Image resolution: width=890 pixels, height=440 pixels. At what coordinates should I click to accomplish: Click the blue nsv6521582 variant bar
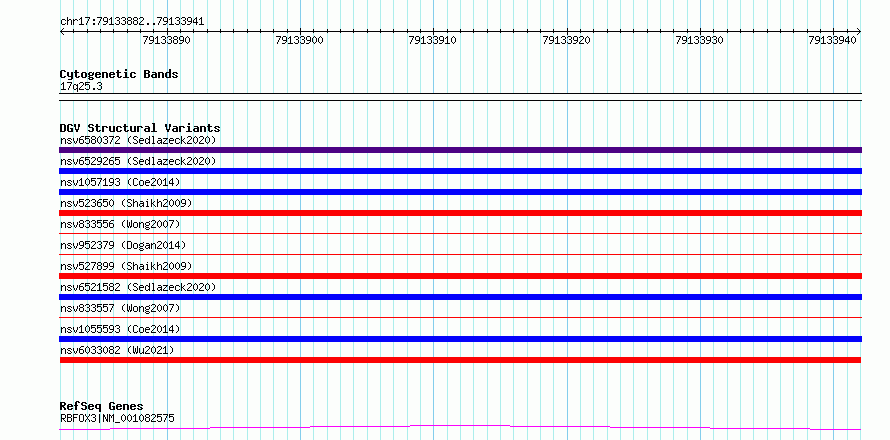[460, 297]
